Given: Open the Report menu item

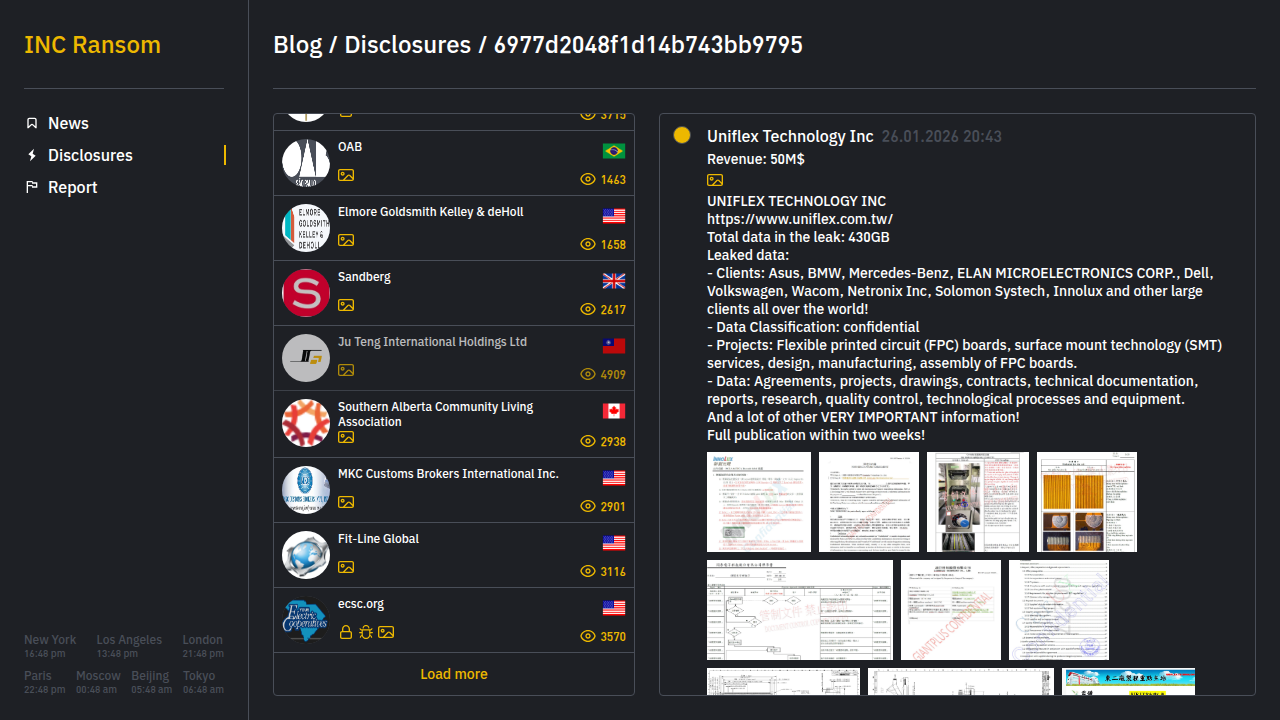Looking at the screenshot, I should pos(72,187).
